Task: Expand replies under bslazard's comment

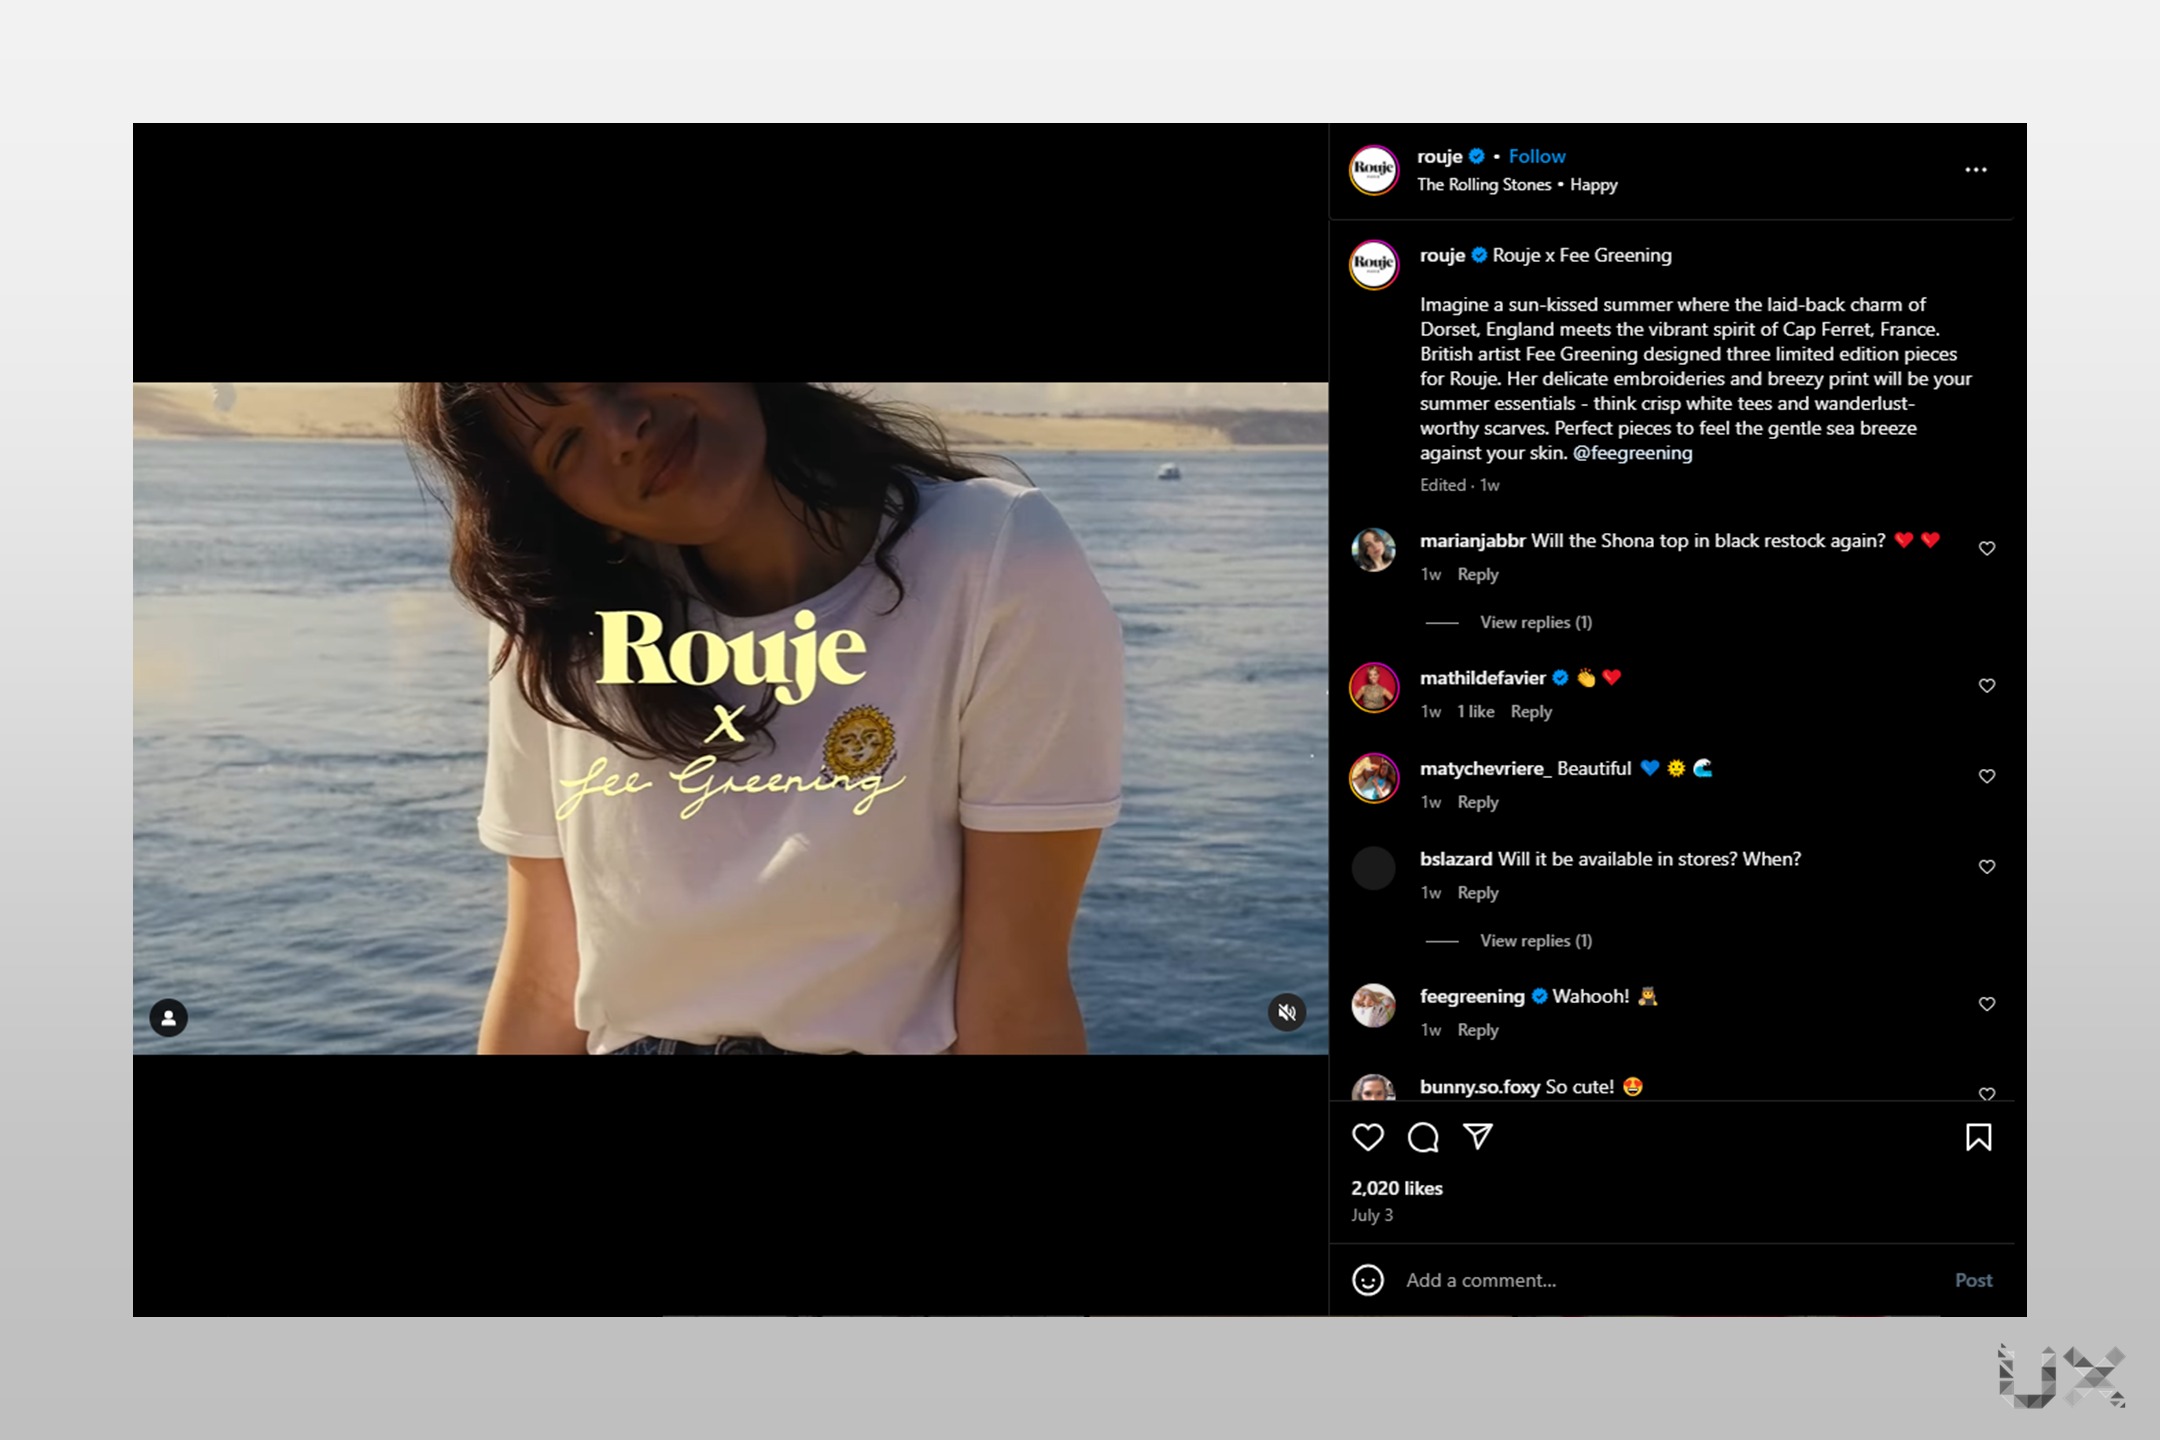Action: 1536,940
